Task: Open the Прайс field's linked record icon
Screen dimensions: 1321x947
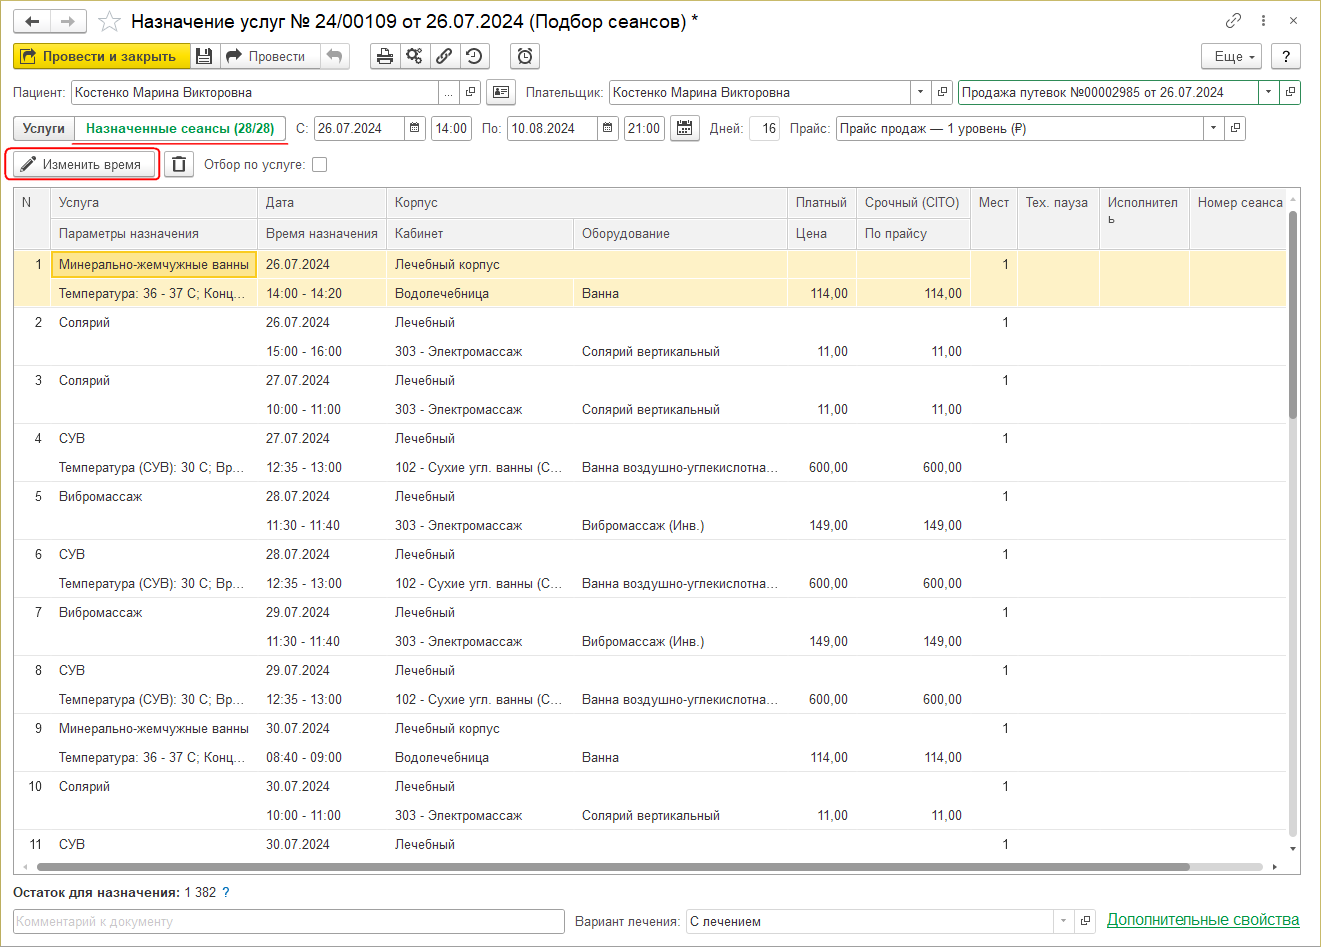Action: pyautogui.click(x=1236, y=128)
